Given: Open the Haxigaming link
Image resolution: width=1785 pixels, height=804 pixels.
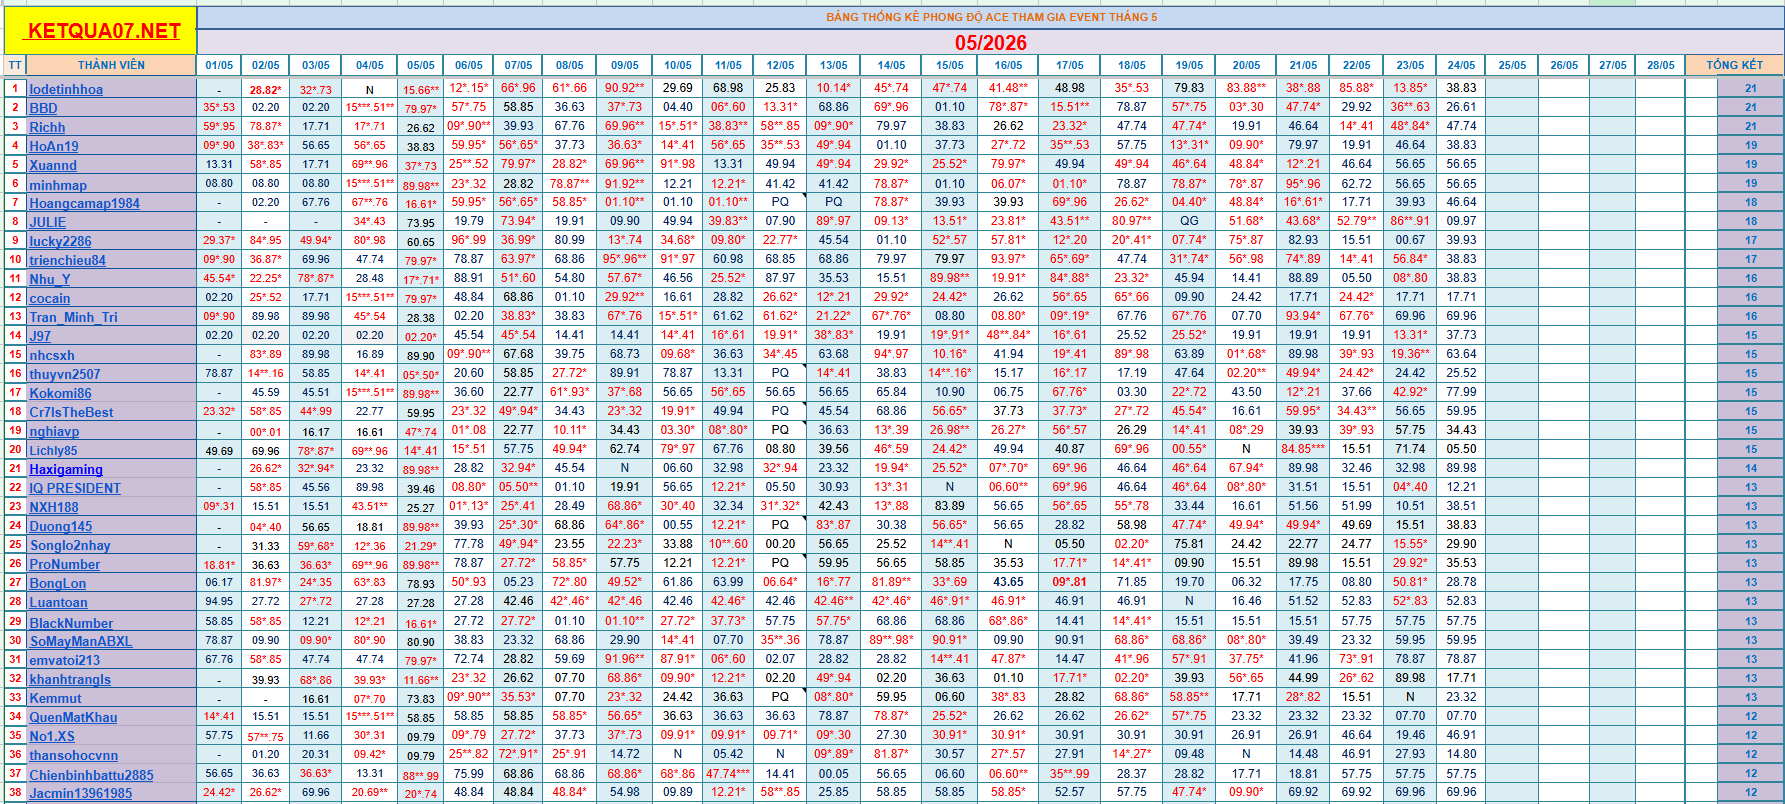Looking at the screenshot, I should (66, 469).
